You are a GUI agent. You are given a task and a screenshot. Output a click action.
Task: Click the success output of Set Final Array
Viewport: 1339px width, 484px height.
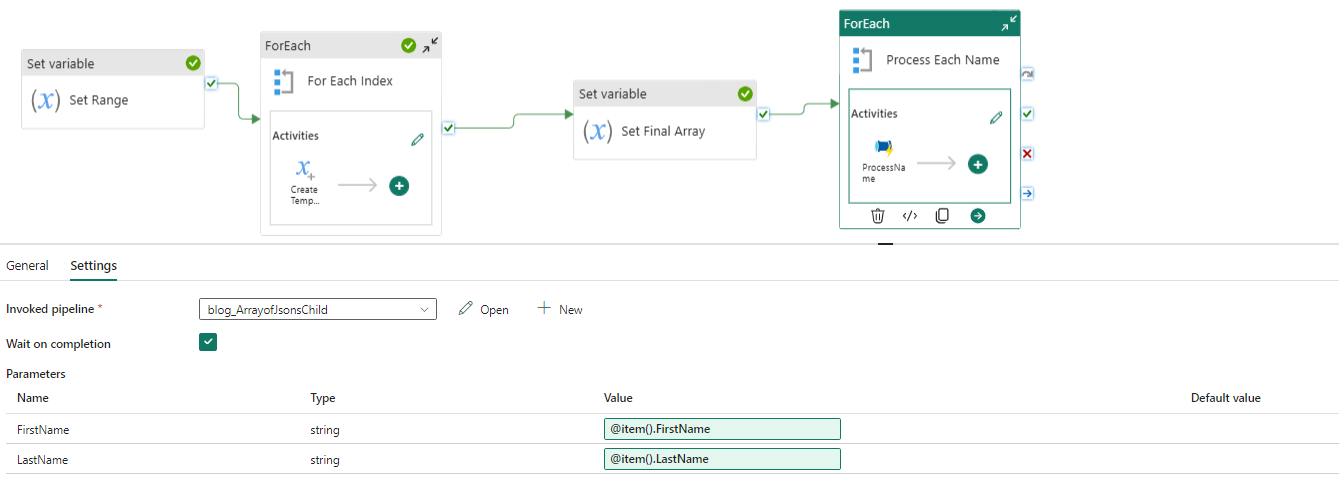pyautogui.click(x=763, y=114)
